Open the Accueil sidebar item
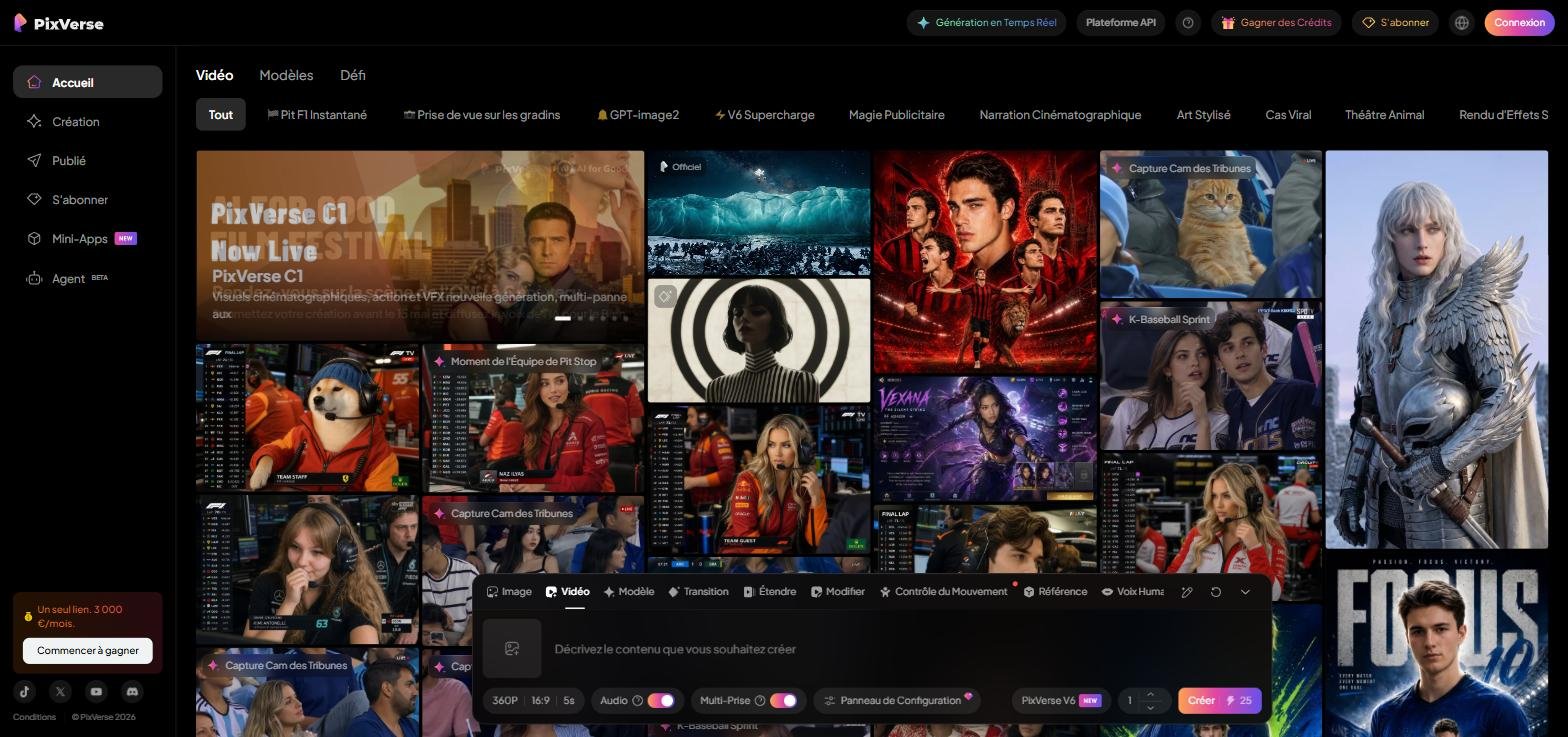Image resolution: width=1568 pixels, height=737 pixels. tap(88, 82)
